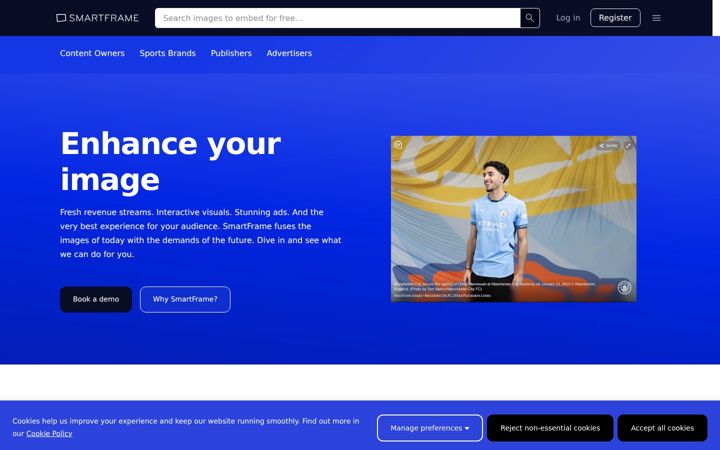Click the Share icon on image
Screen dimensions: 720x450
pyautogui.click(x=608, y=146)
